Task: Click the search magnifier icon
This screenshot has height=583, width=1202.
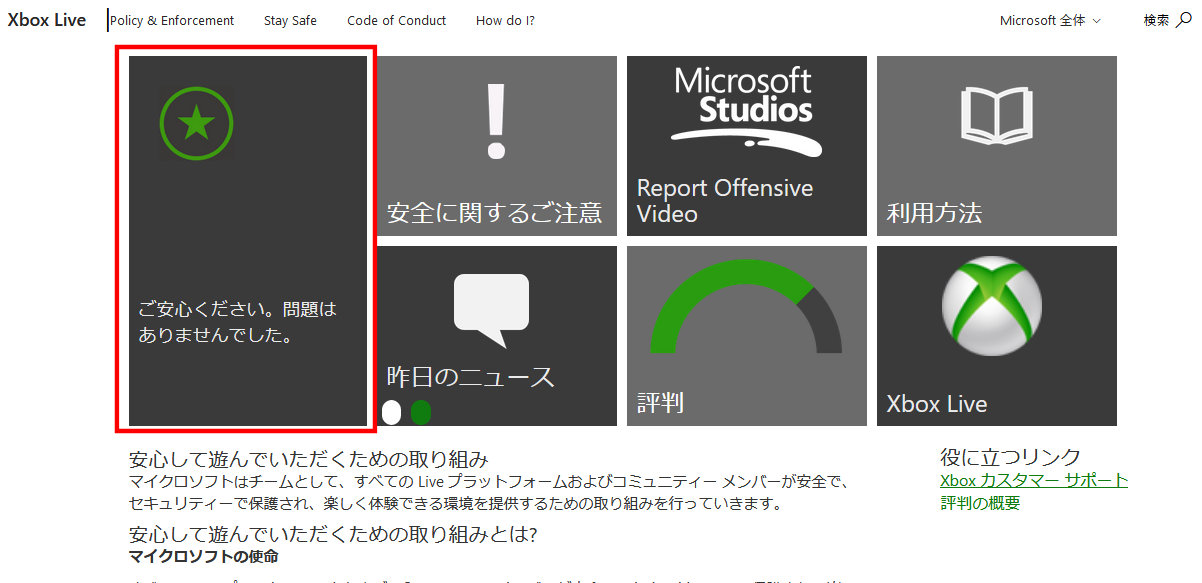Action: pyautogui.click(x=1184, y=19)
